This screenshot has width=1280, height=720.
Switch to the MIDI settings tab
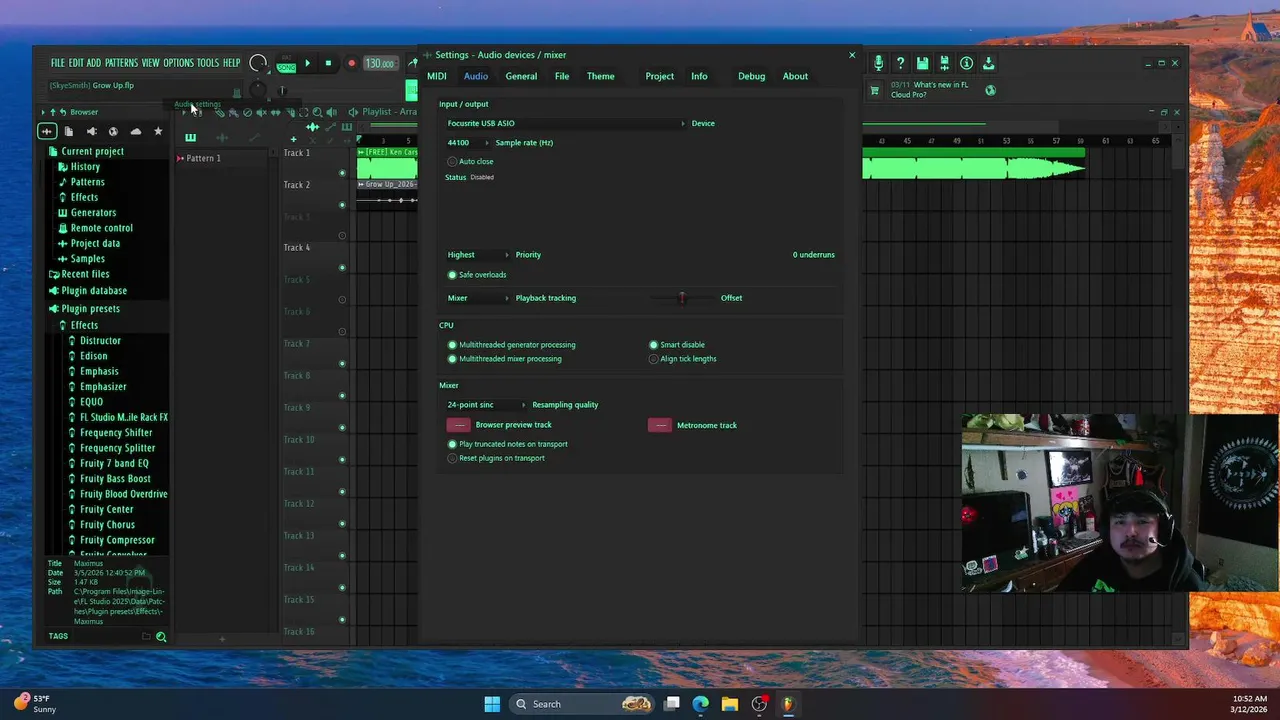437,76
